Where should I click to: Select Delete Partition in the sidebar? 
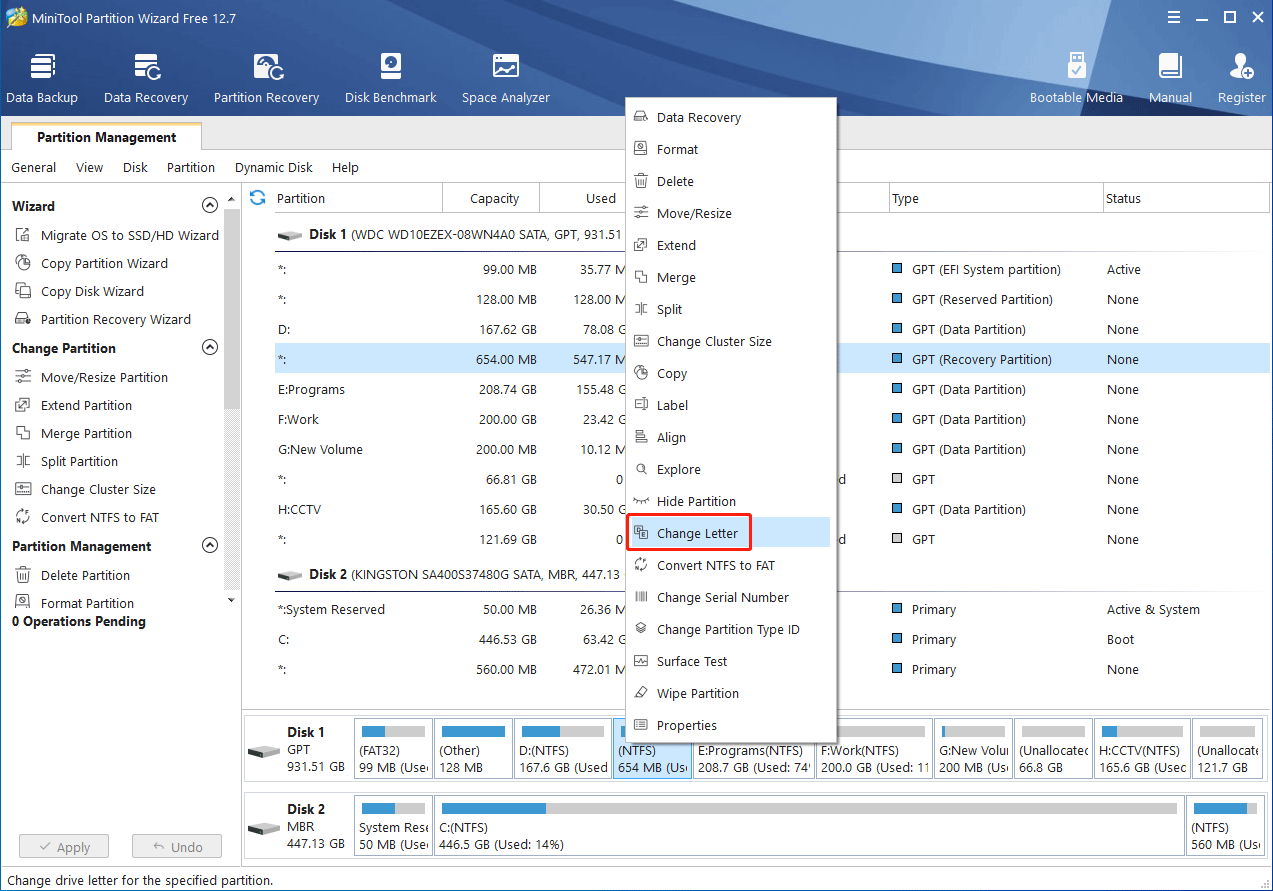tap(72, 575)
